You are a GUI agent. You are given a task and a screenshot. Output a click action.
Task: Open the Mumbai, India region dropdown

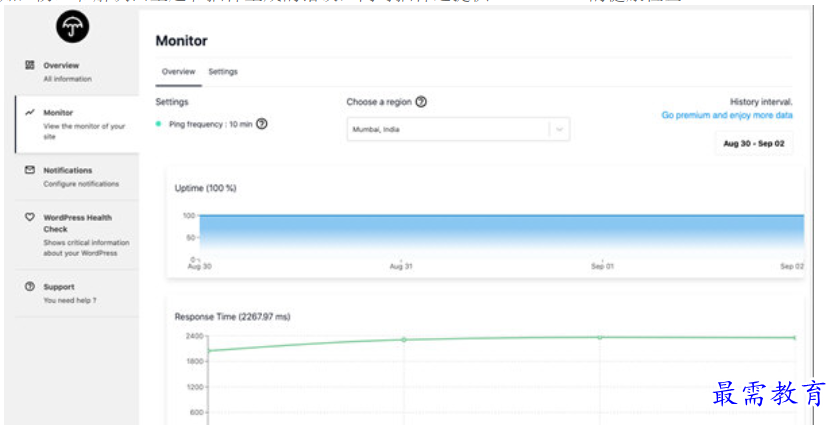[458, 129]
